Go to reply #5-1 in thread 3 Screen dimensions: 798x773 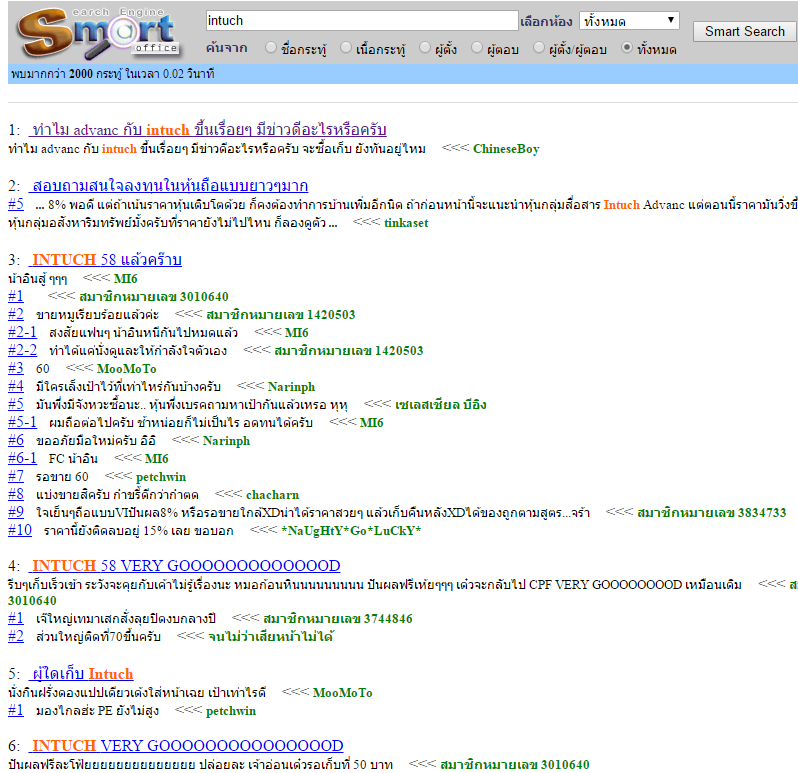[x=22, y=422]
